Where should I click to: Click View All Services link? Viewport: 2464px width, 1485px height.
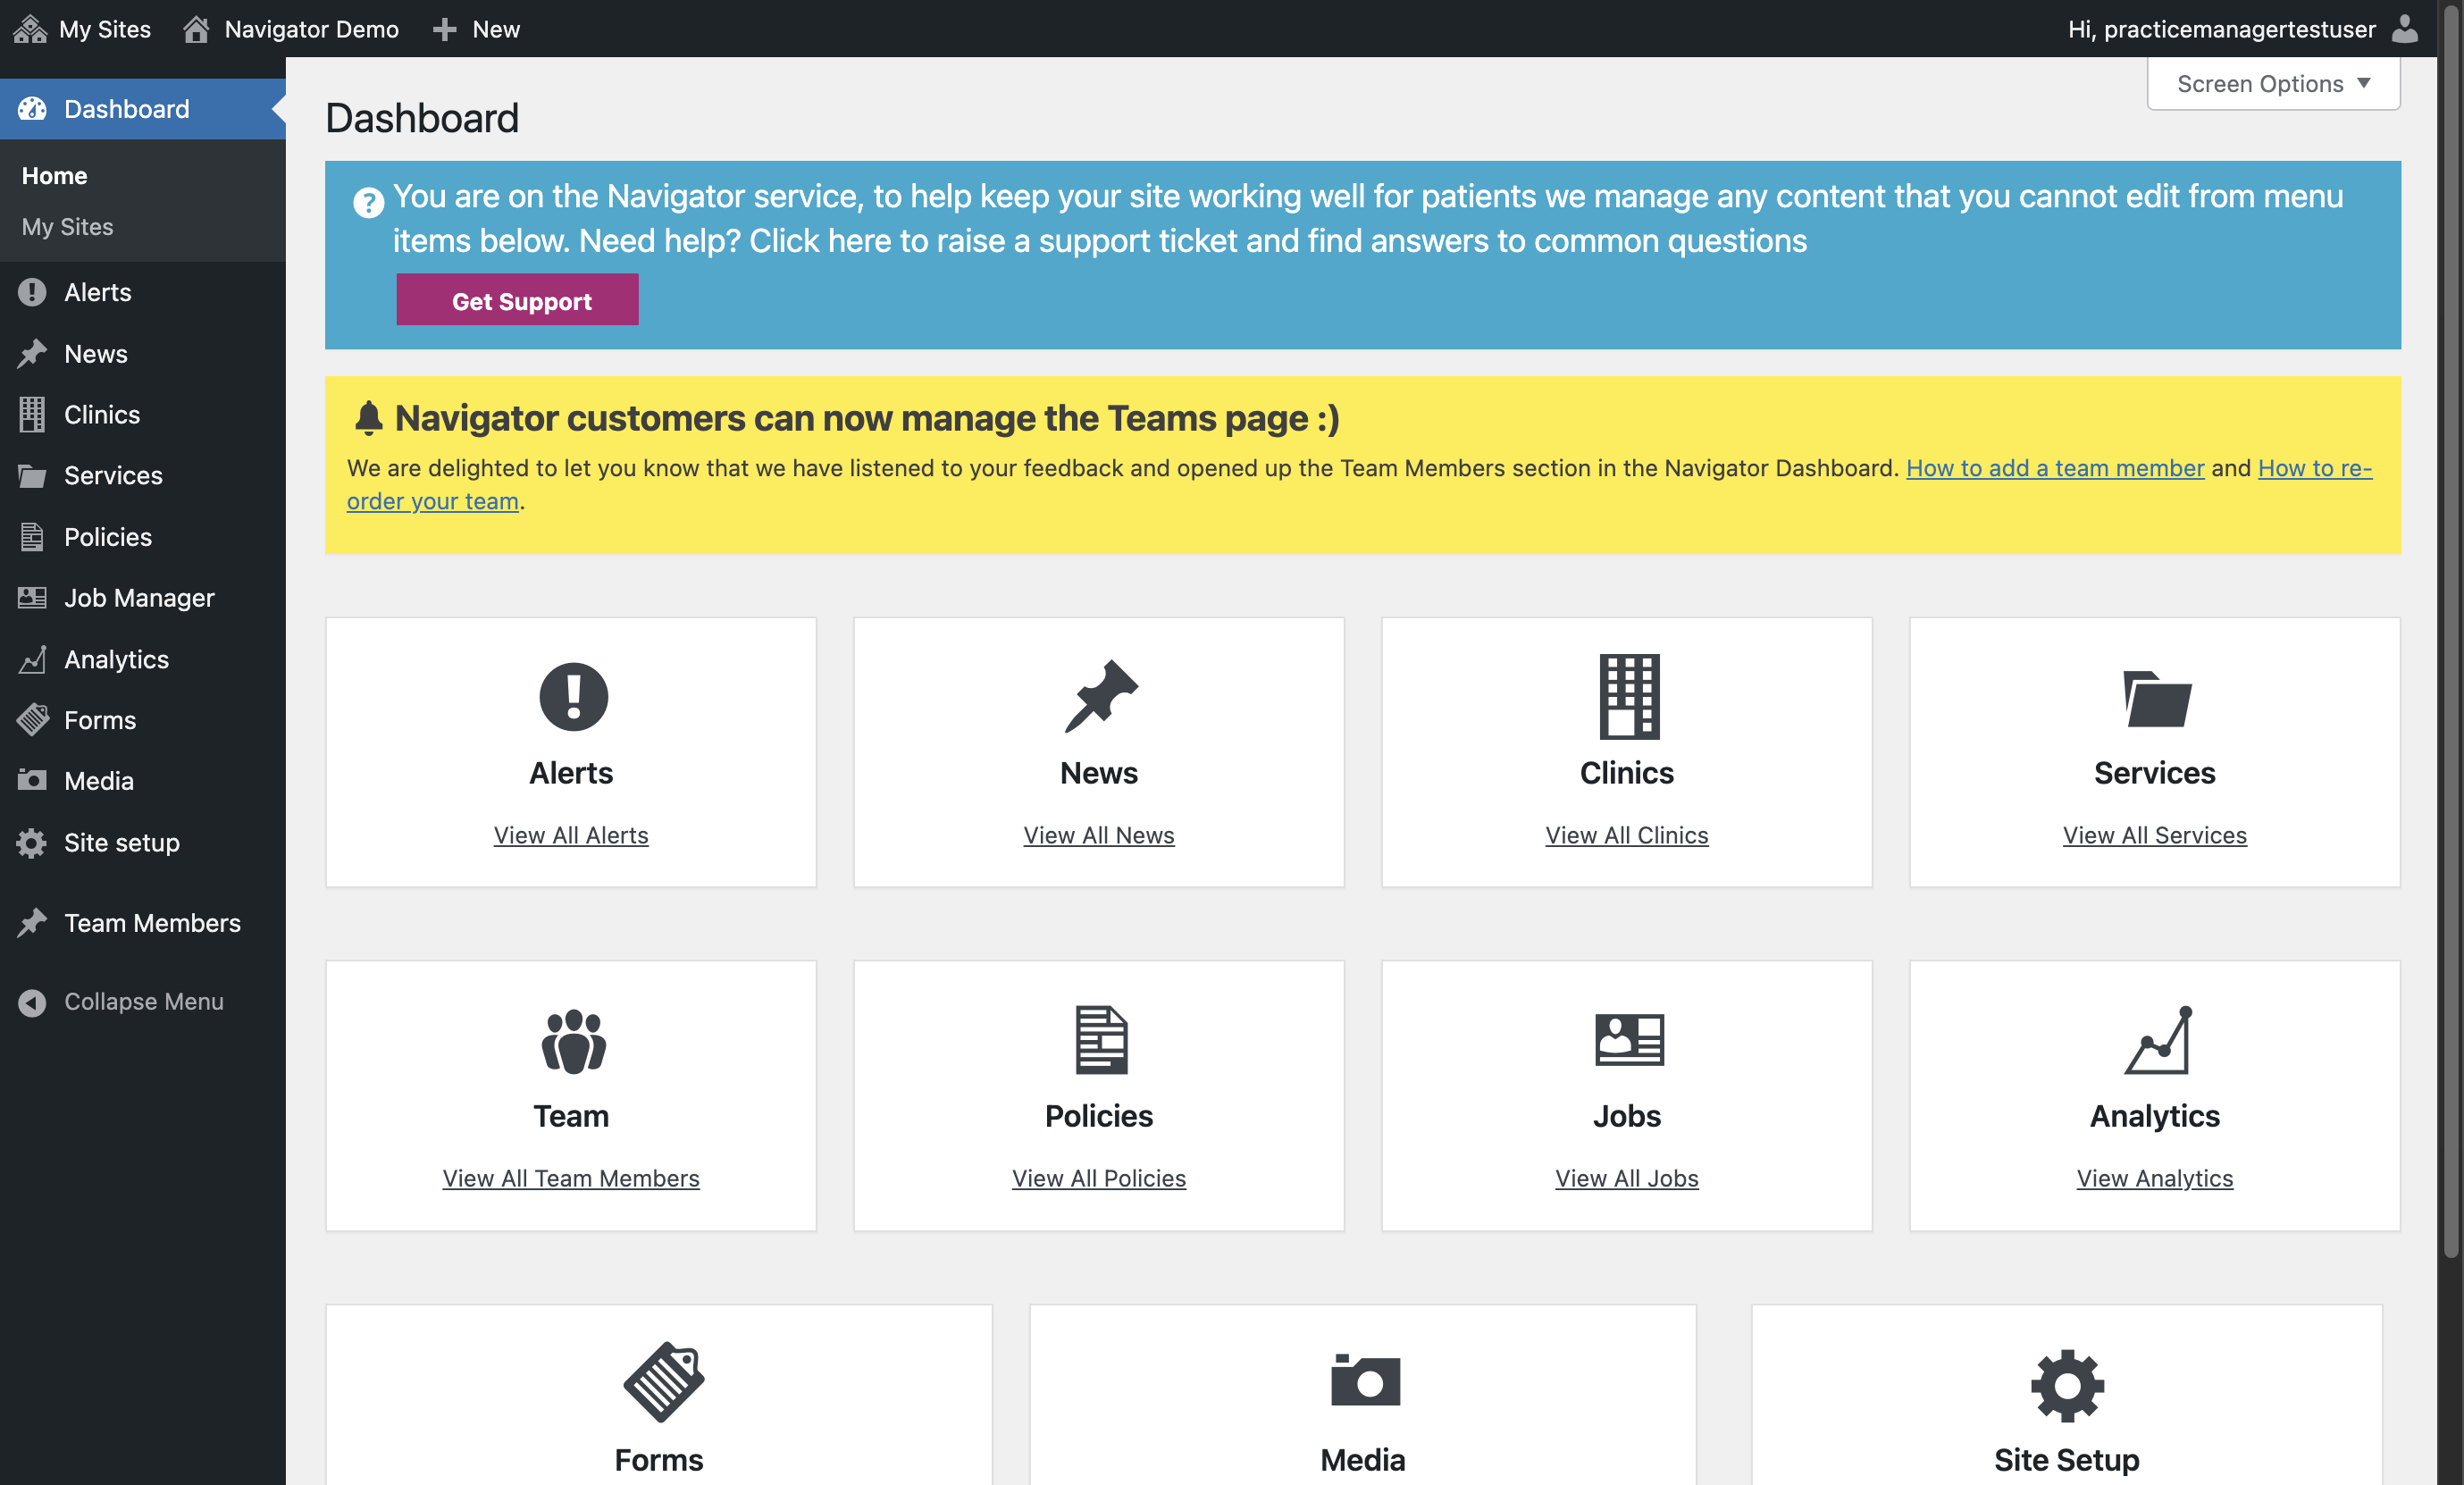point(2154,835)
